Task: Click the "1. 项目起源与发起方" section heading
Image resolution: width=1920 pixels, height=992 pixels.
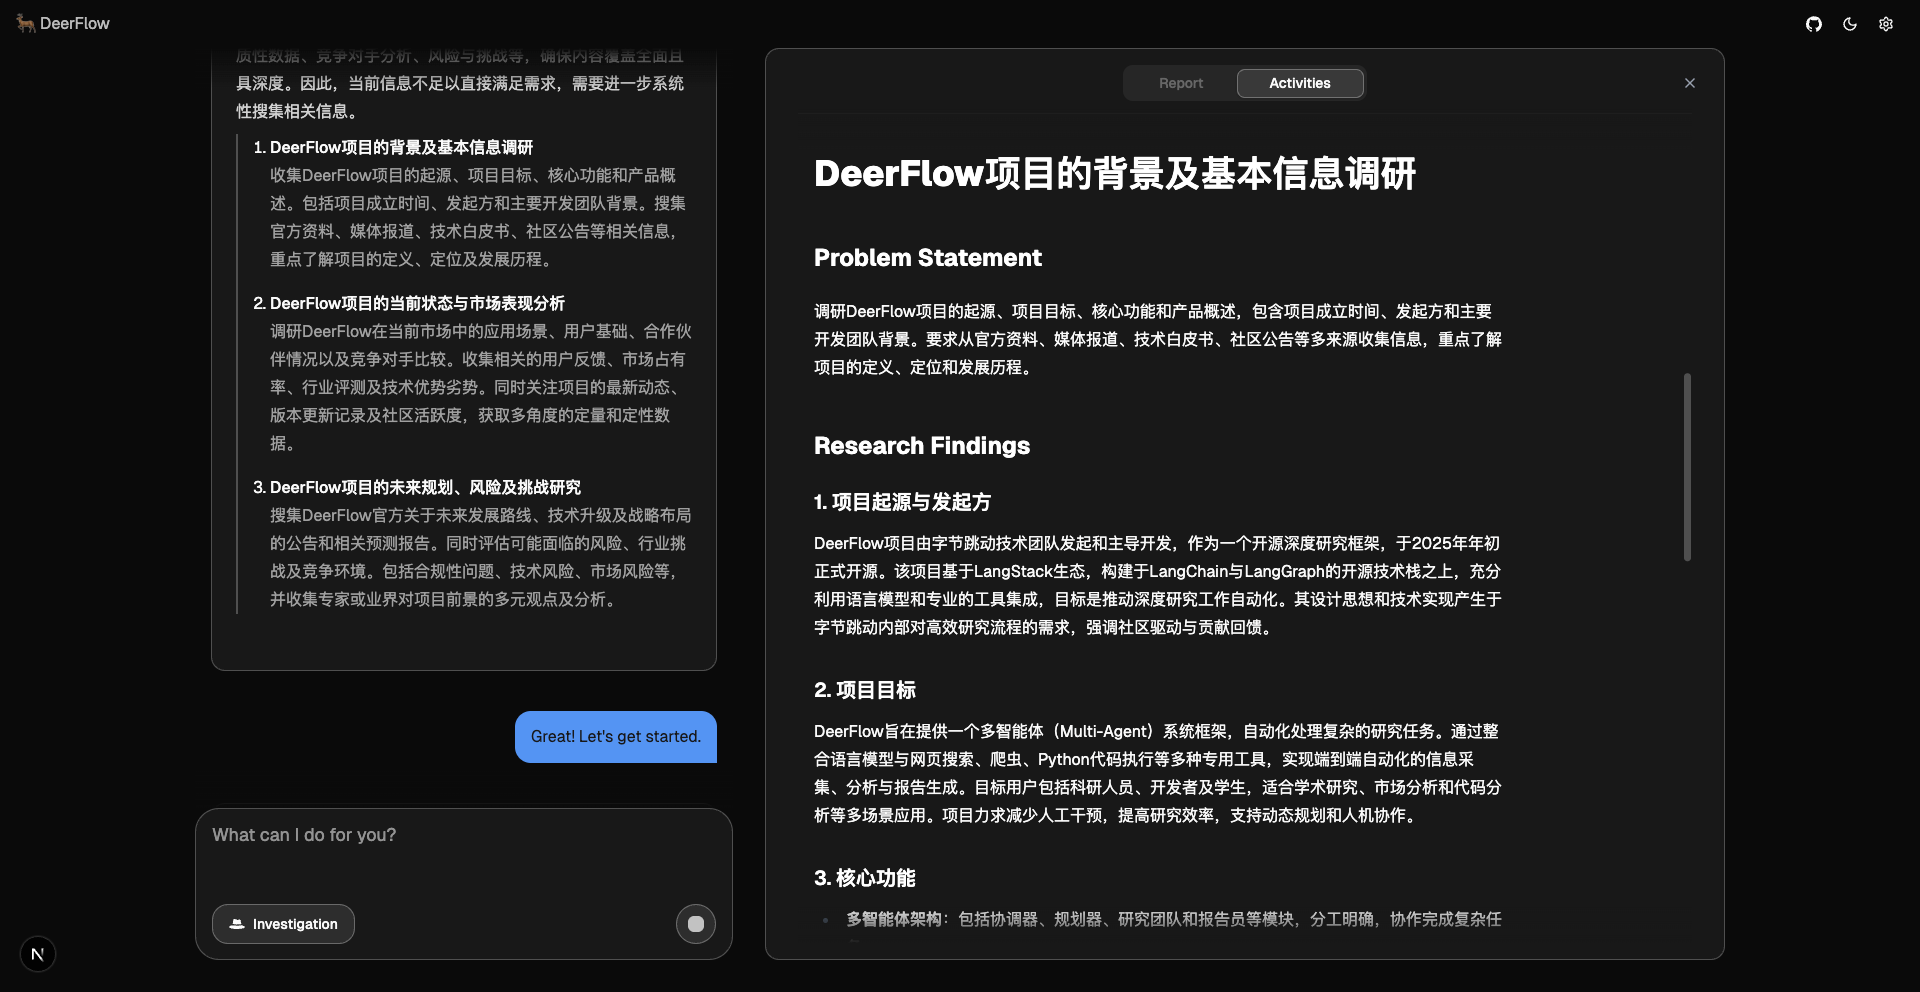Action: (x=902, y=502)
